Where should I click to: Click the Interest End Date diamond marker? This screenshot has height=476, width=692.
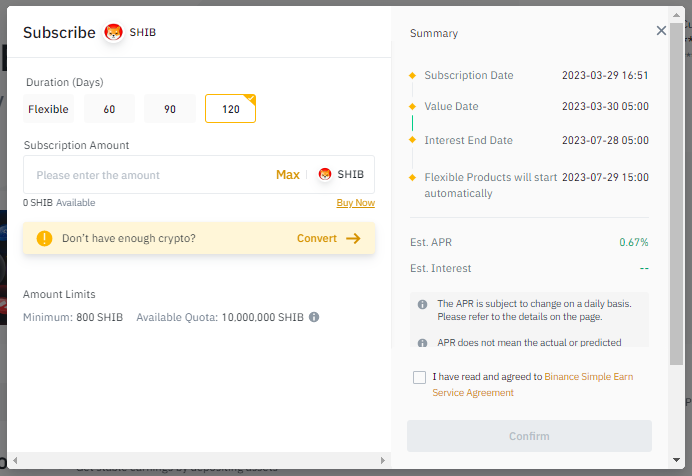412,140
